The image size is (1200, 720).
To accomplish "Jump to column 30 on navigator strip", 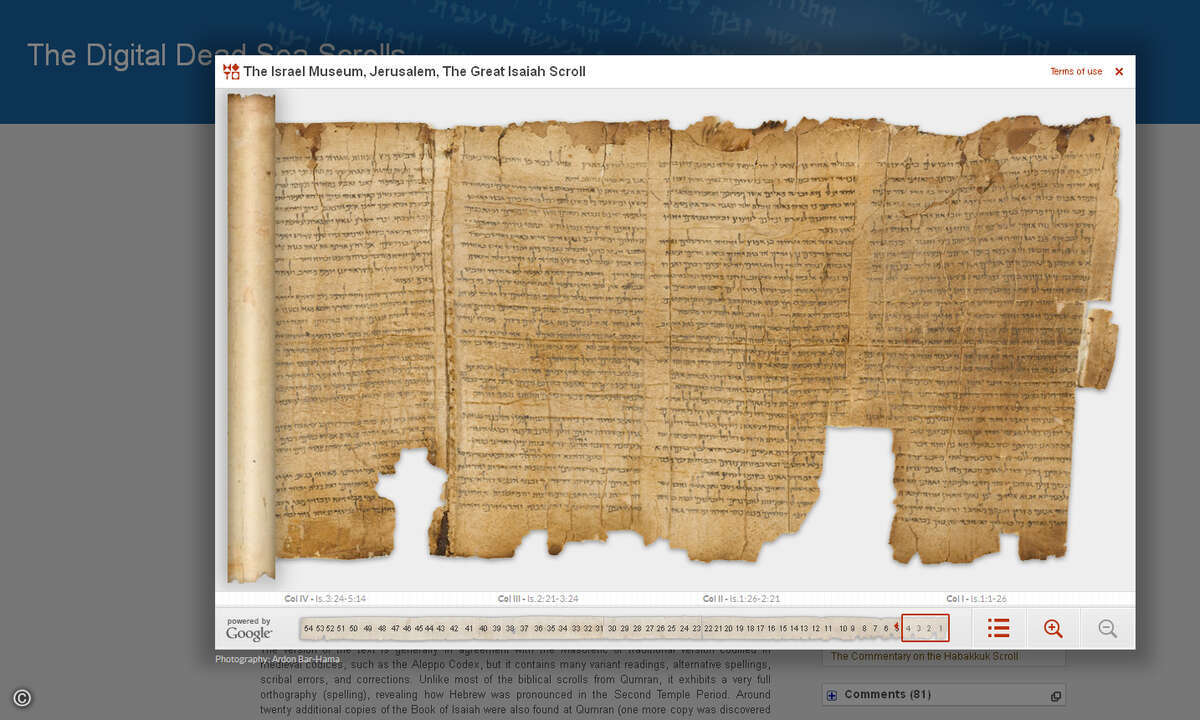I will click(611, 628).
